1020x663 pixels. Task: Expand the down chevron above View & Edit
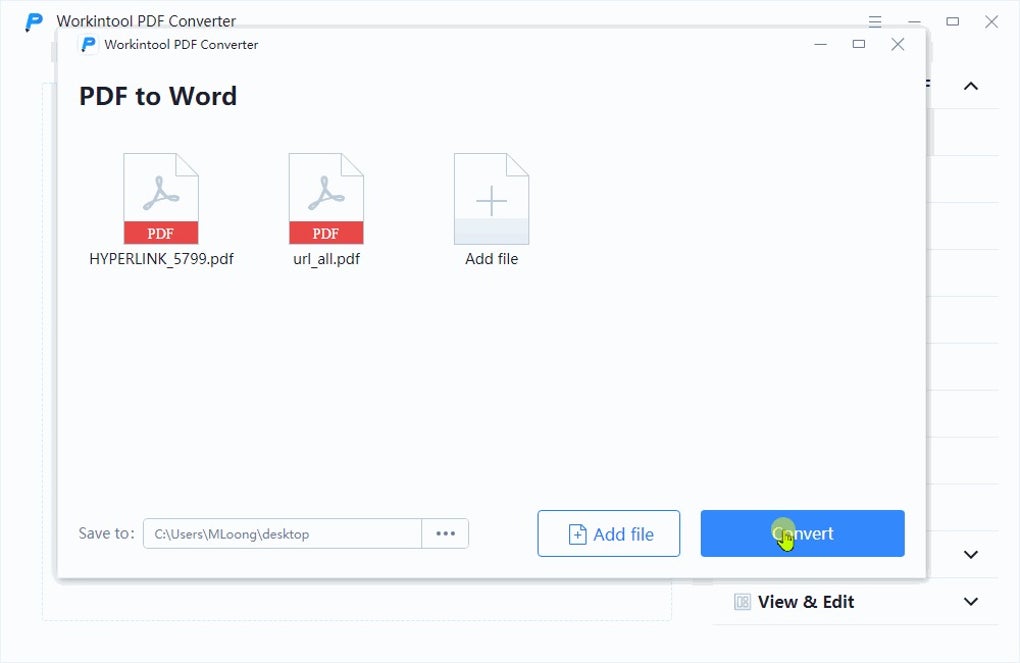pos(969,554)
